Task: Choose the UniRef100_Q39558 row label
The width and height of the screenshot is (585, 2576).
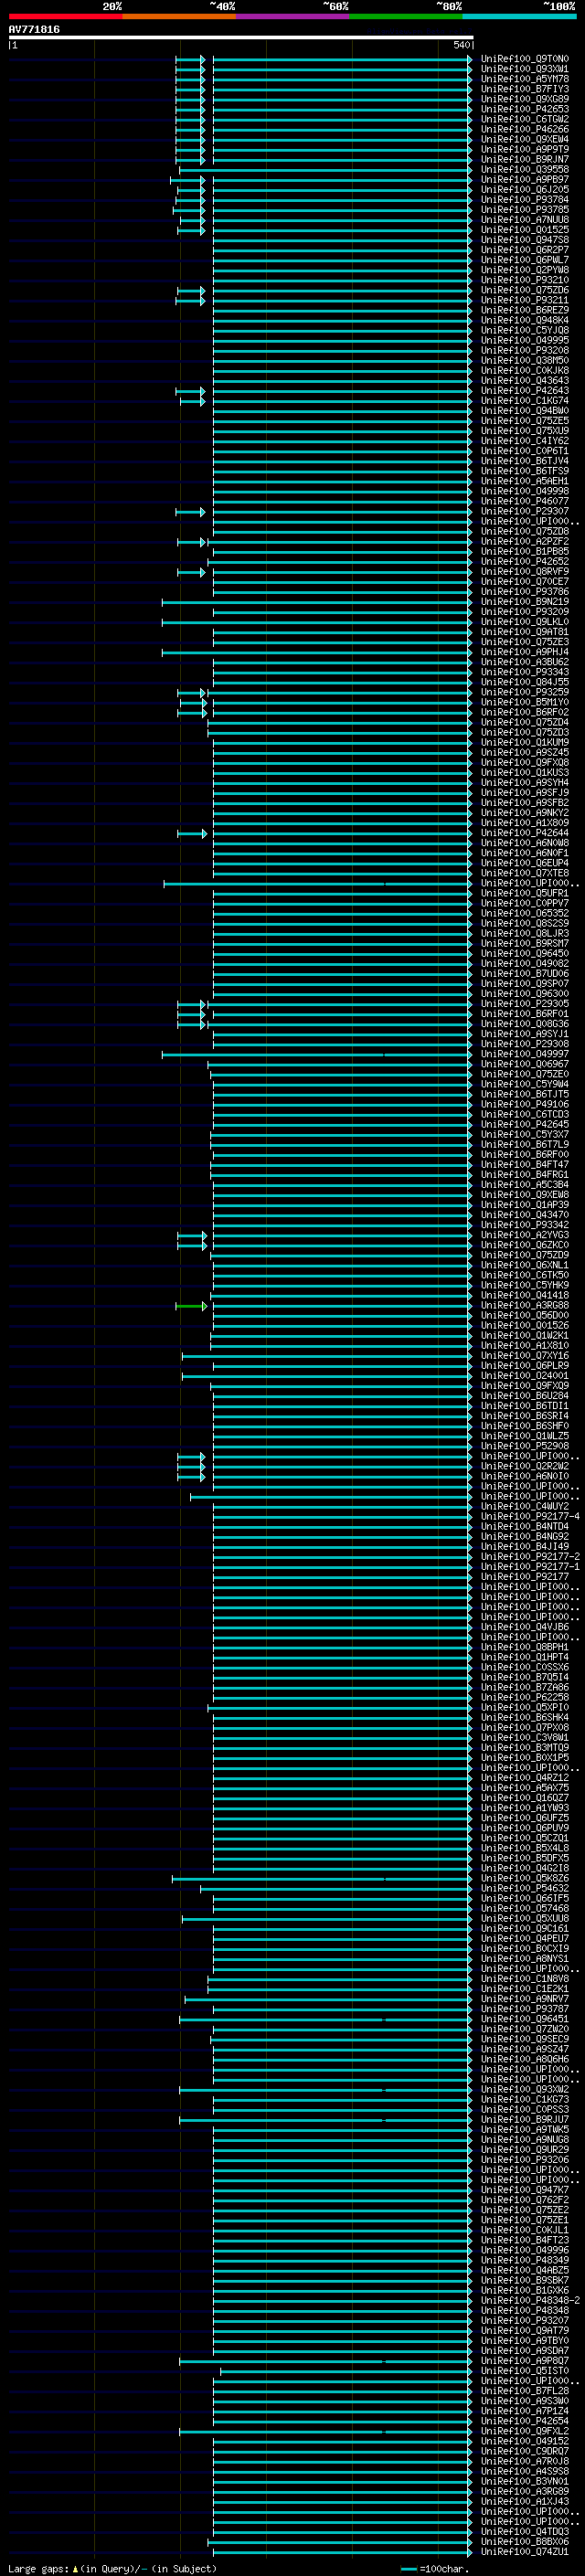Action: click(524, 169)
